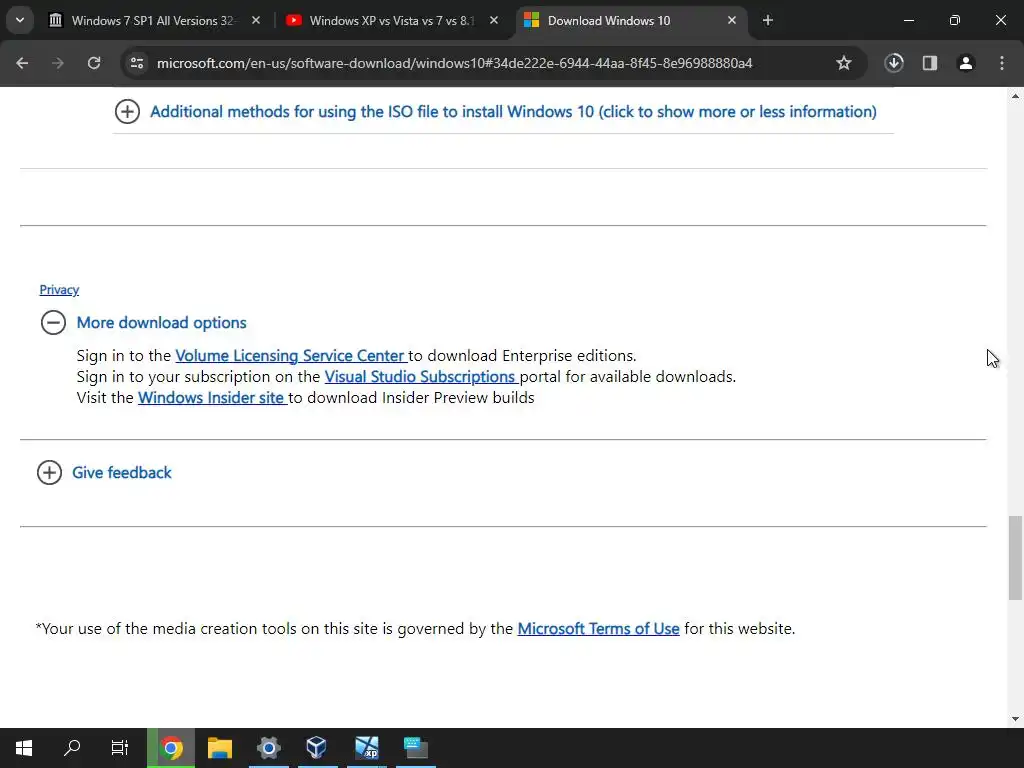
Task: Open the Chrome side panel icon
Action: click(930, 63)
